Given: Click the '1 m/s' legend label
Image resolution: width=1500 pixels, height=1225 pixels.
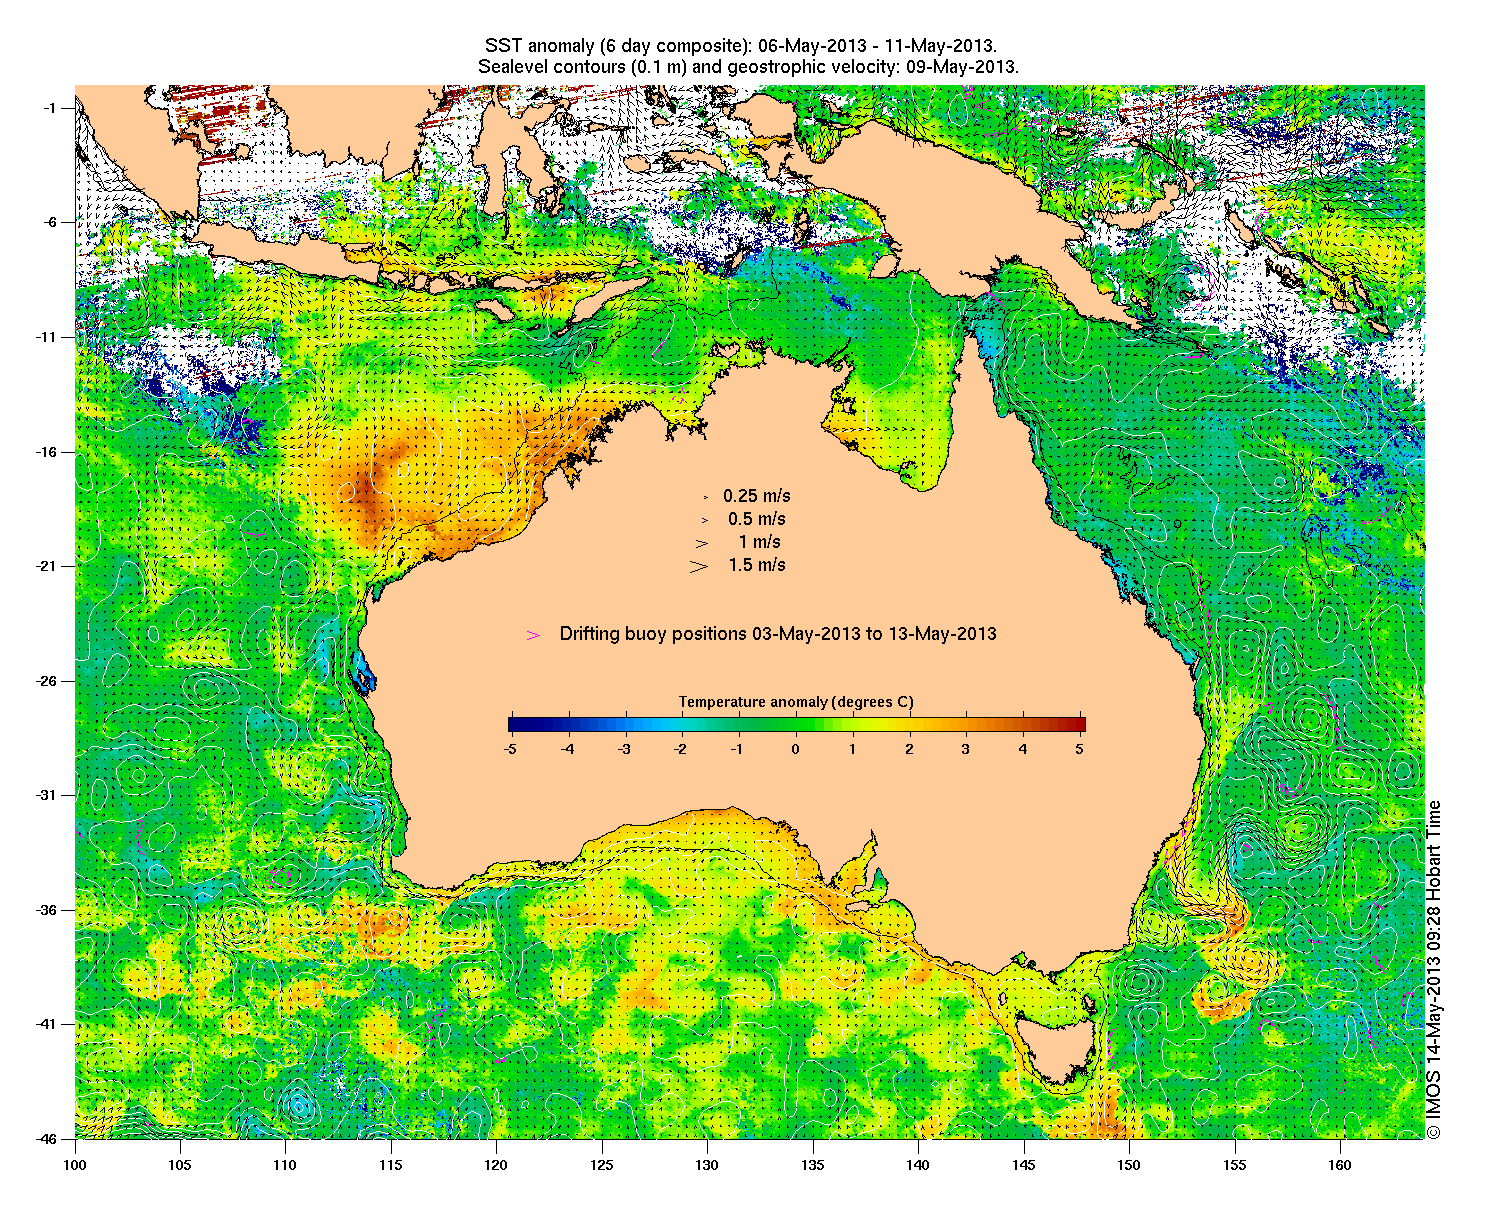Looking at the screenshot, I should 760,542.
